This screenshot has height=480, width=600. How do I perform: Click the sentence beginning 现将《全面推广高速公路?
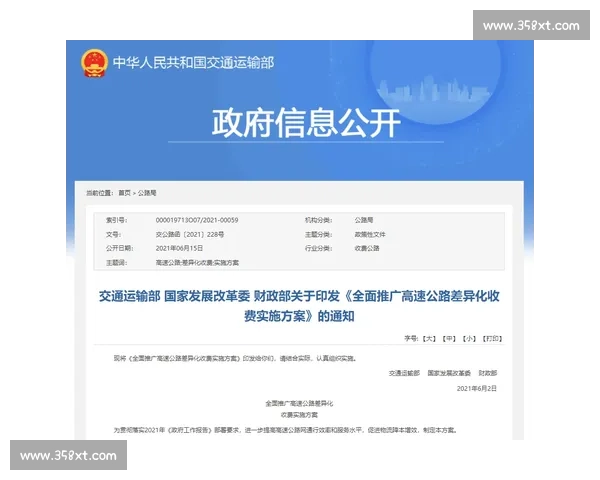point(236,358)
